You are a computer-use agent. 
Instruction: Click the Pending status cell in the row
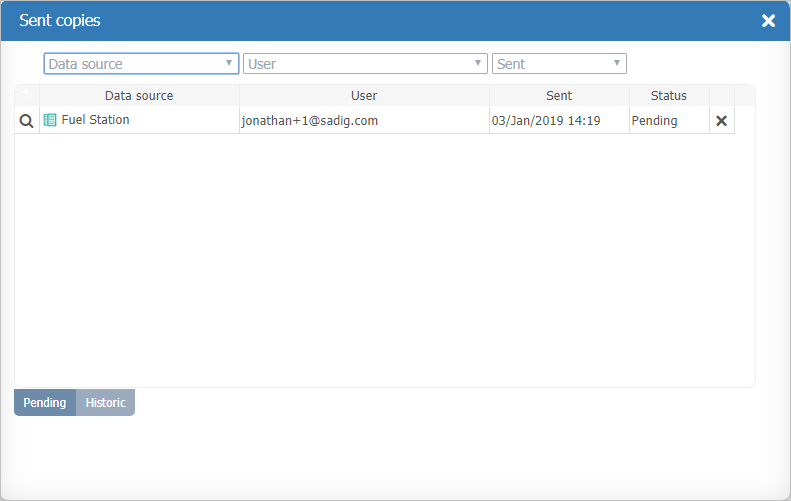(654, 121)
